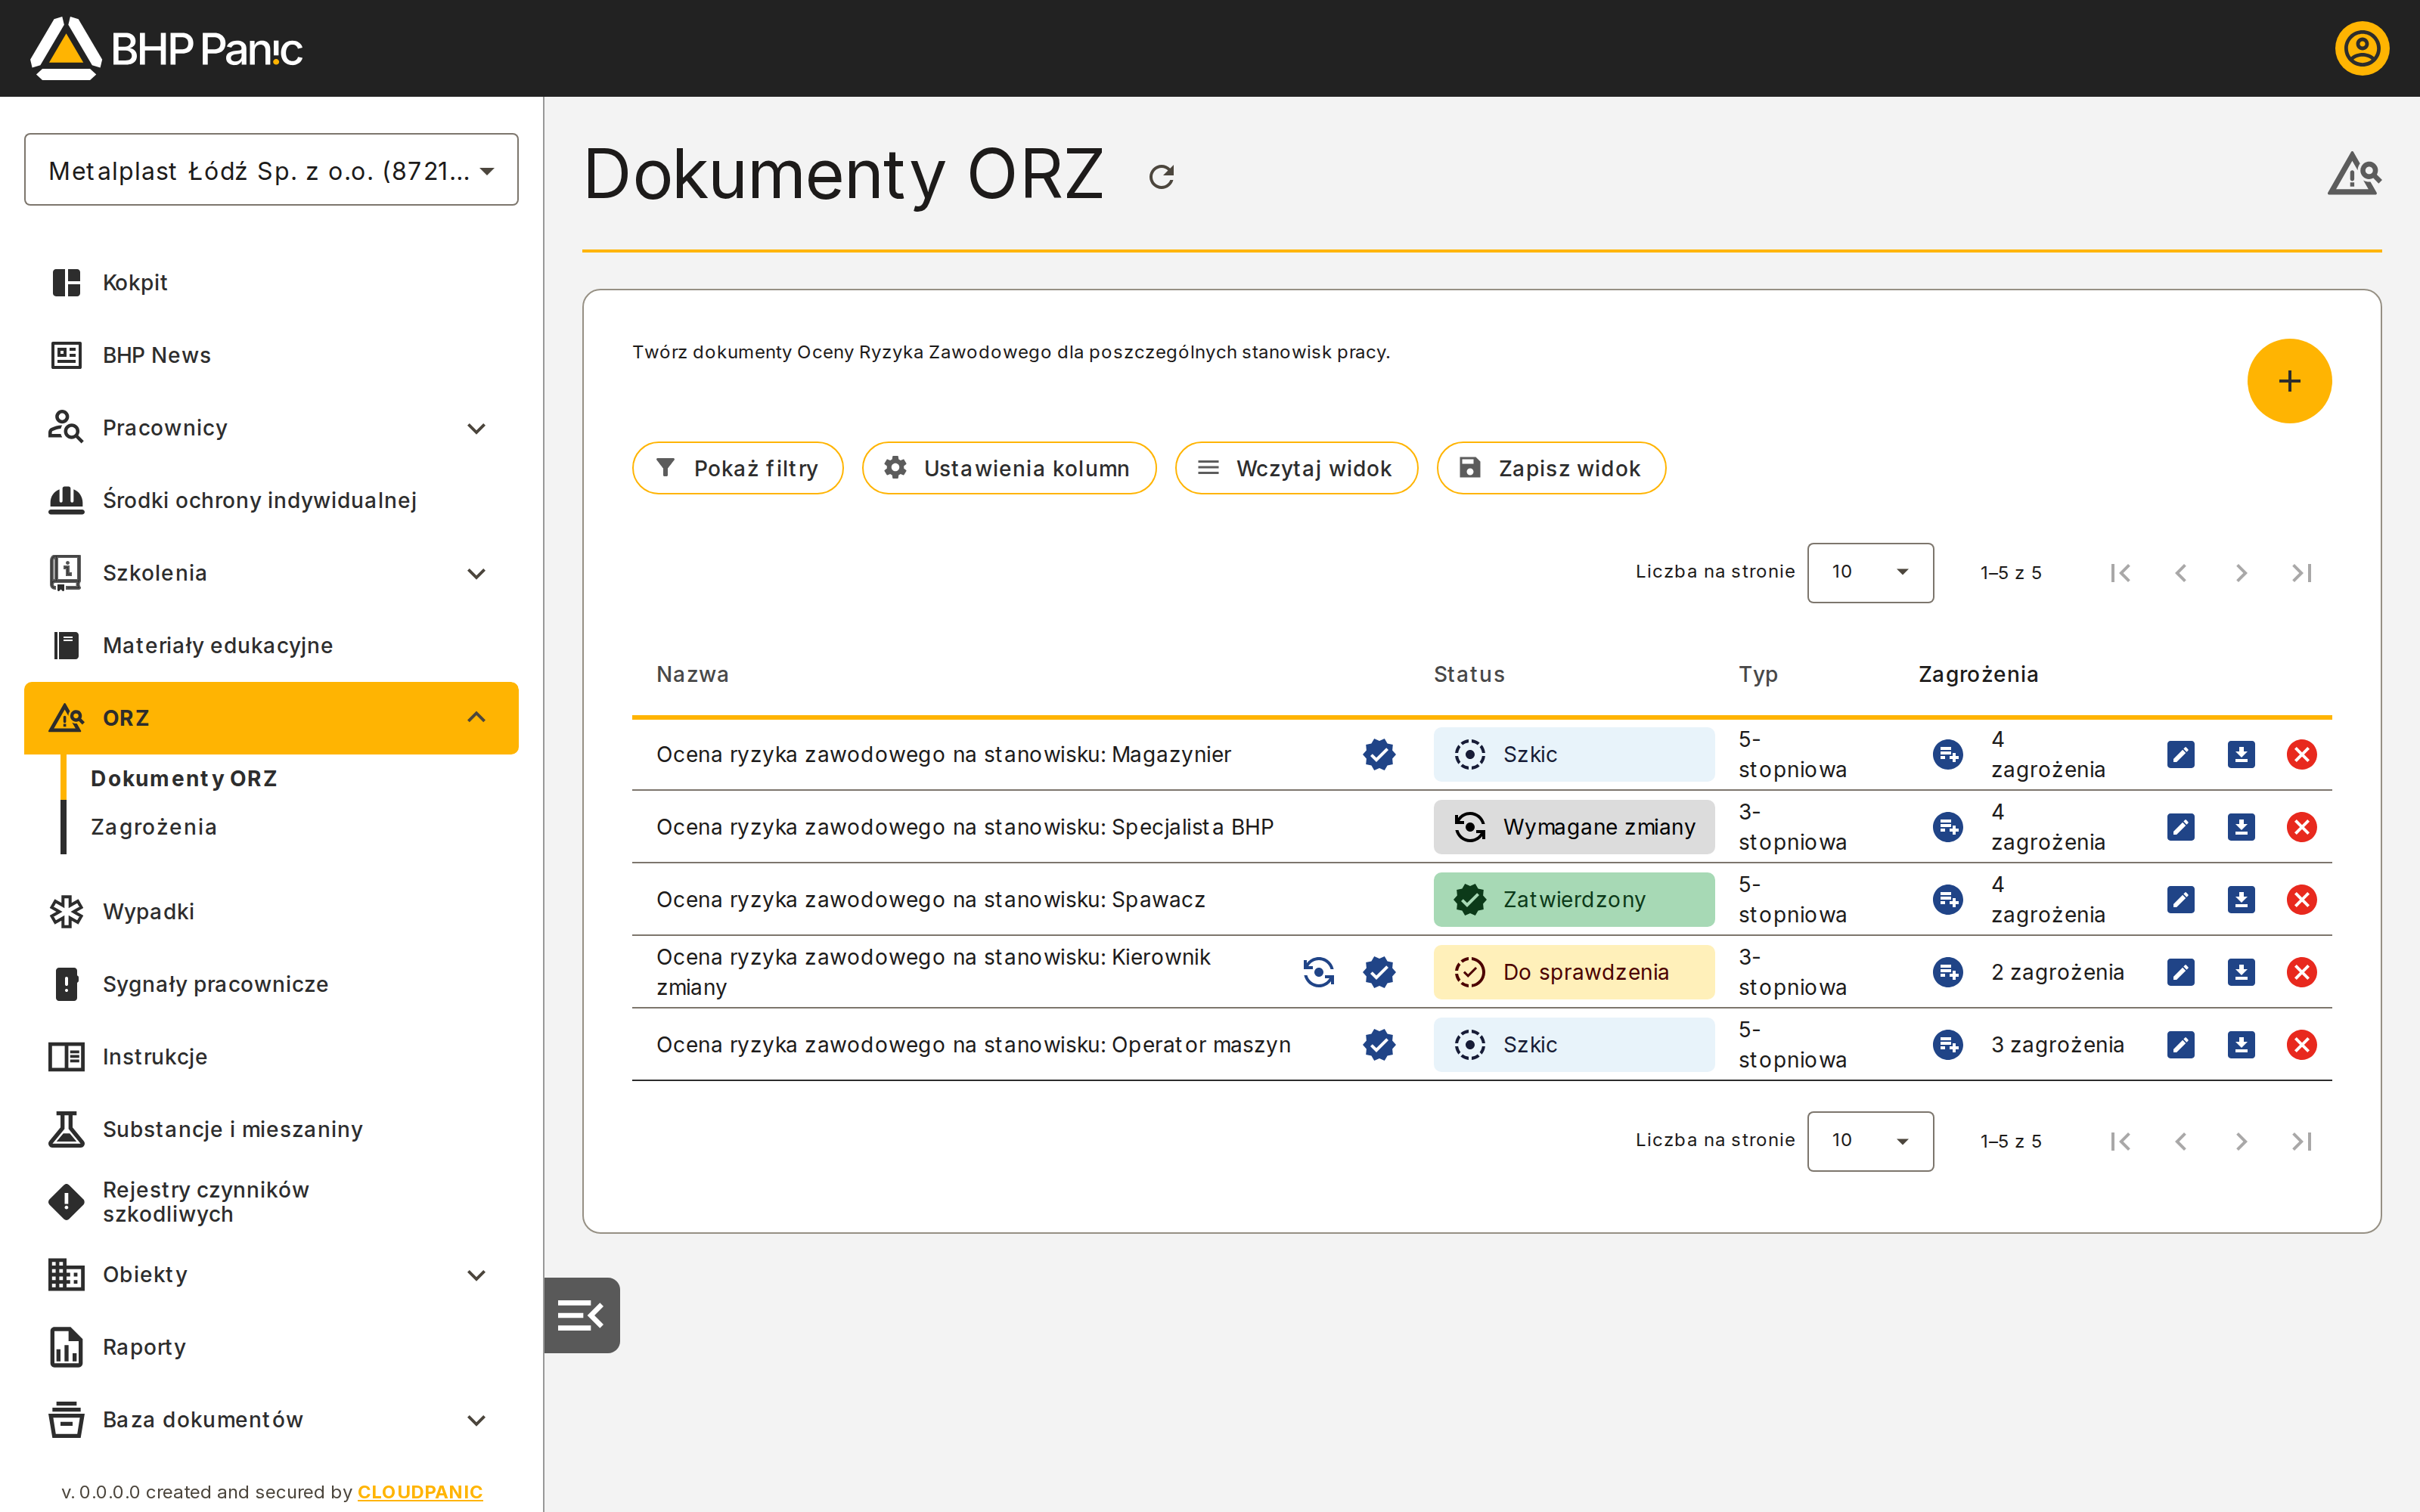Screen dimensions: 2420x1512
Task: Click Wczytaj widok
Action: (1296, 468)
